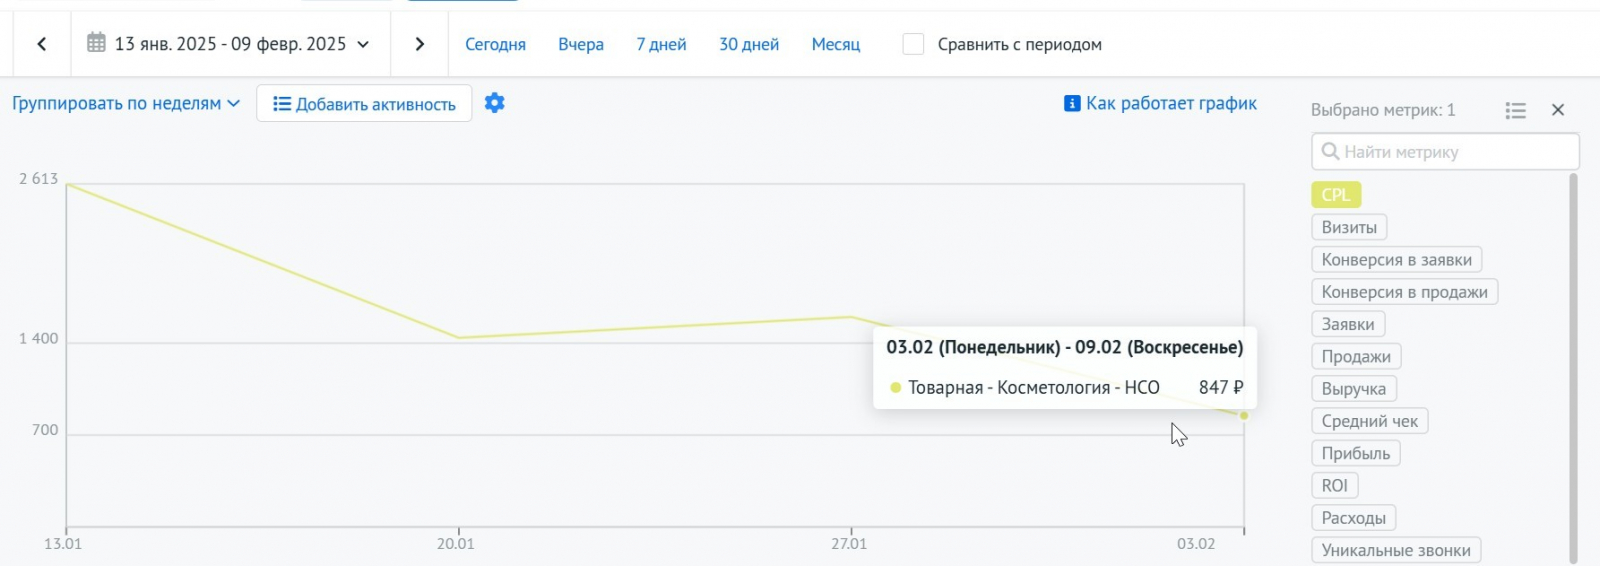Screen dimensions: 1600x566
Task: Go to the previous date period arrow
Action: tap(42, 44)
